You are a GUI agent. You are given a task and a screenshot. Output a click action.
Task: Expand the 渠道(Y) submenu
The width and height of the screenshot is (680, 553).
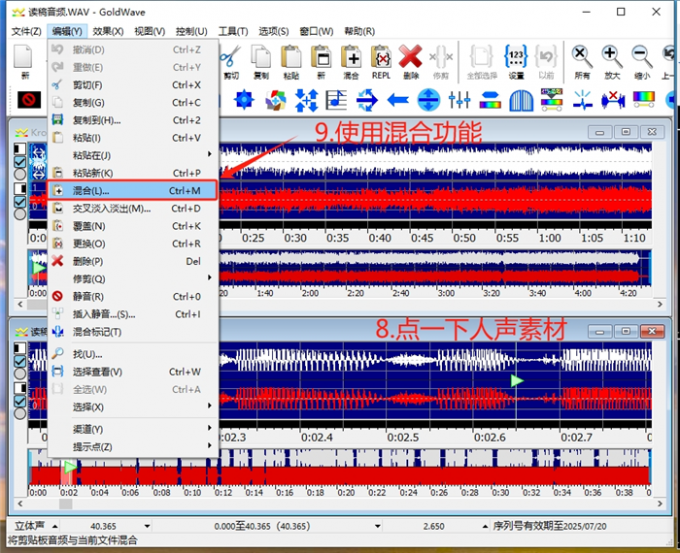133,429
